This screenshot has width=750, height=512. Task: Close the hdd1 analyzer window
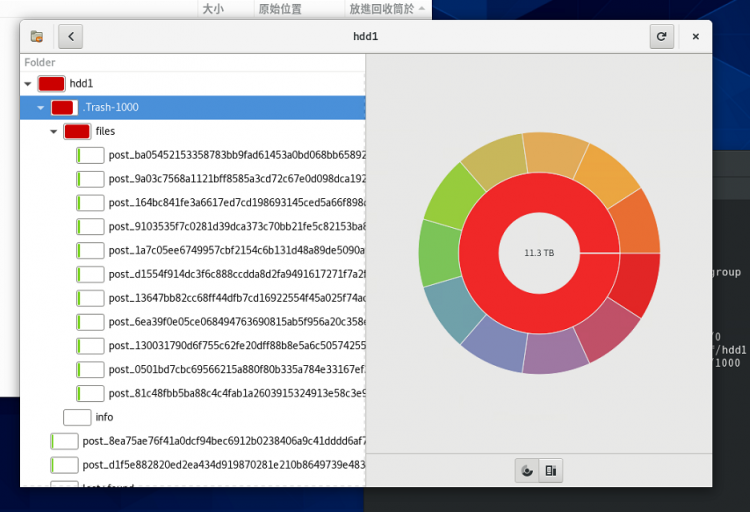pos(695,37)
